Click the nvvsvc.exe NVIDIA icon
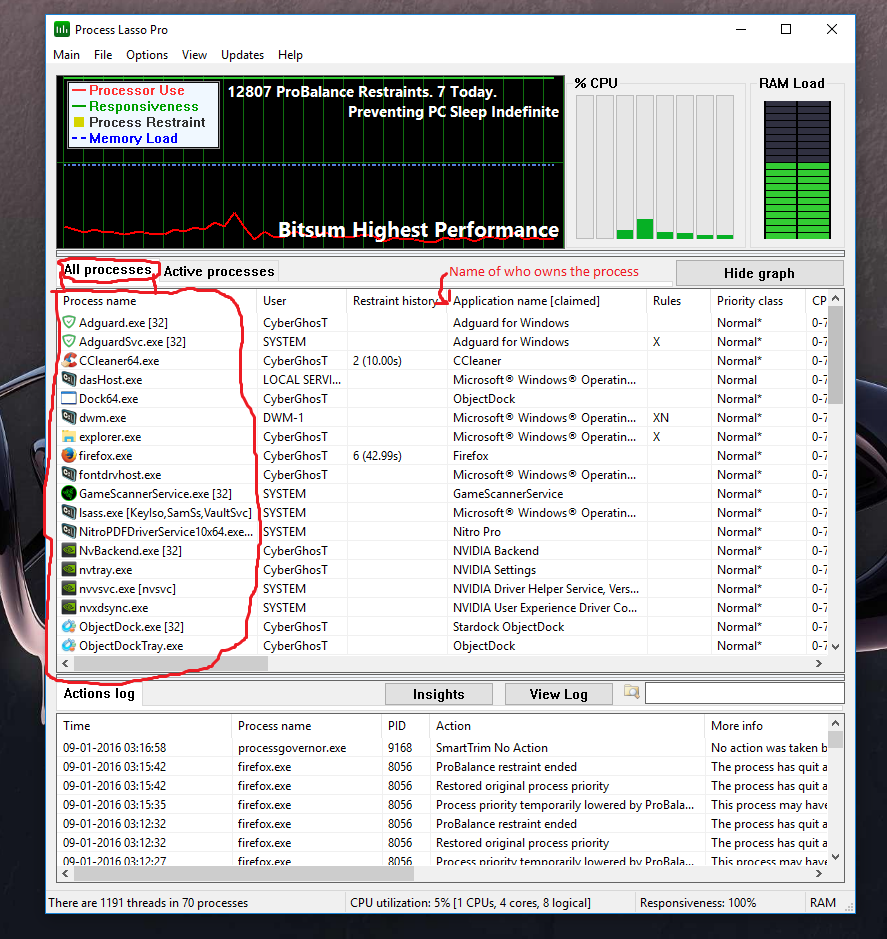 click(69, 589)
